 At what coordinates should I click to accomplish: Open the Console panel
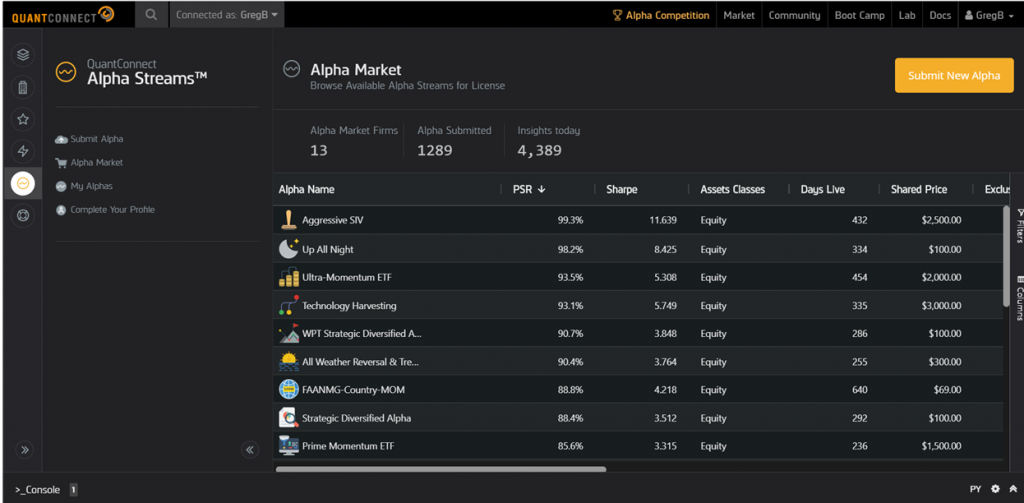(x=37, y=489)
